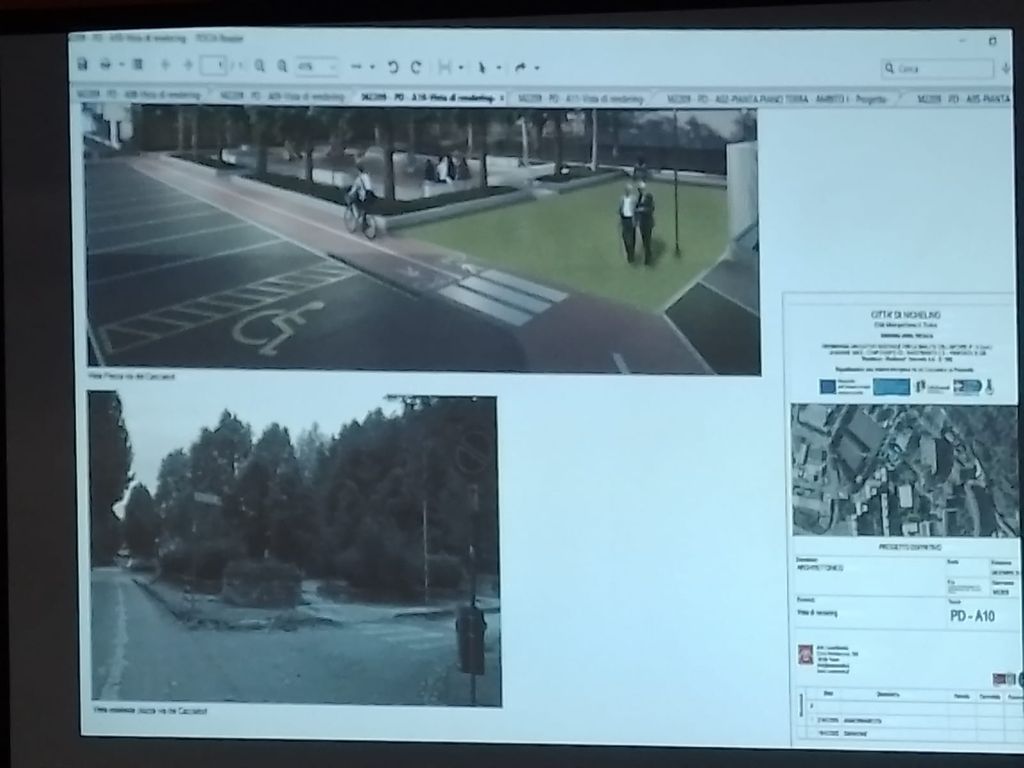Open the dropdown arrow next to print
Image resolution: width=1024 pixels, height=768 pixels.
click(x=121, y=65)
